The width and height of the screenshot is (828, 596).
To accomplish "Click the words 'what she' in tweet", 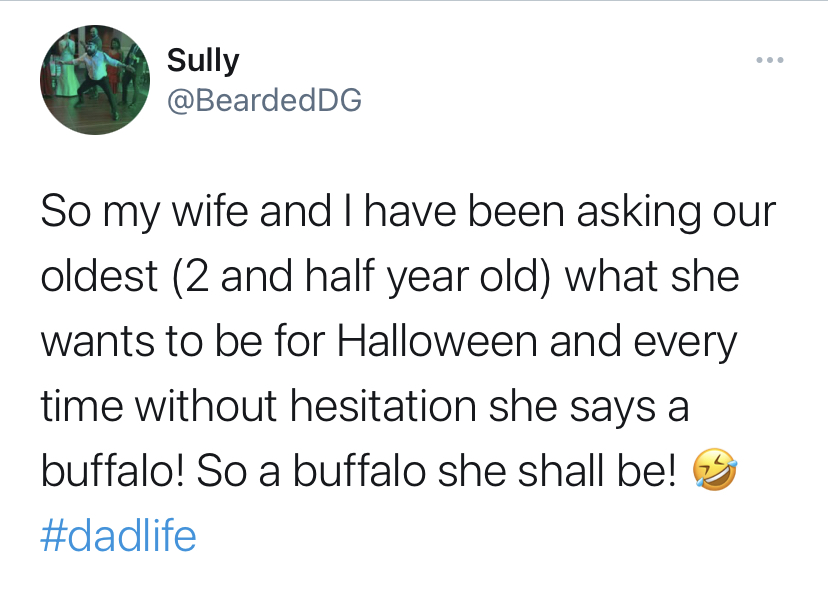I will [x=652, y=277].
